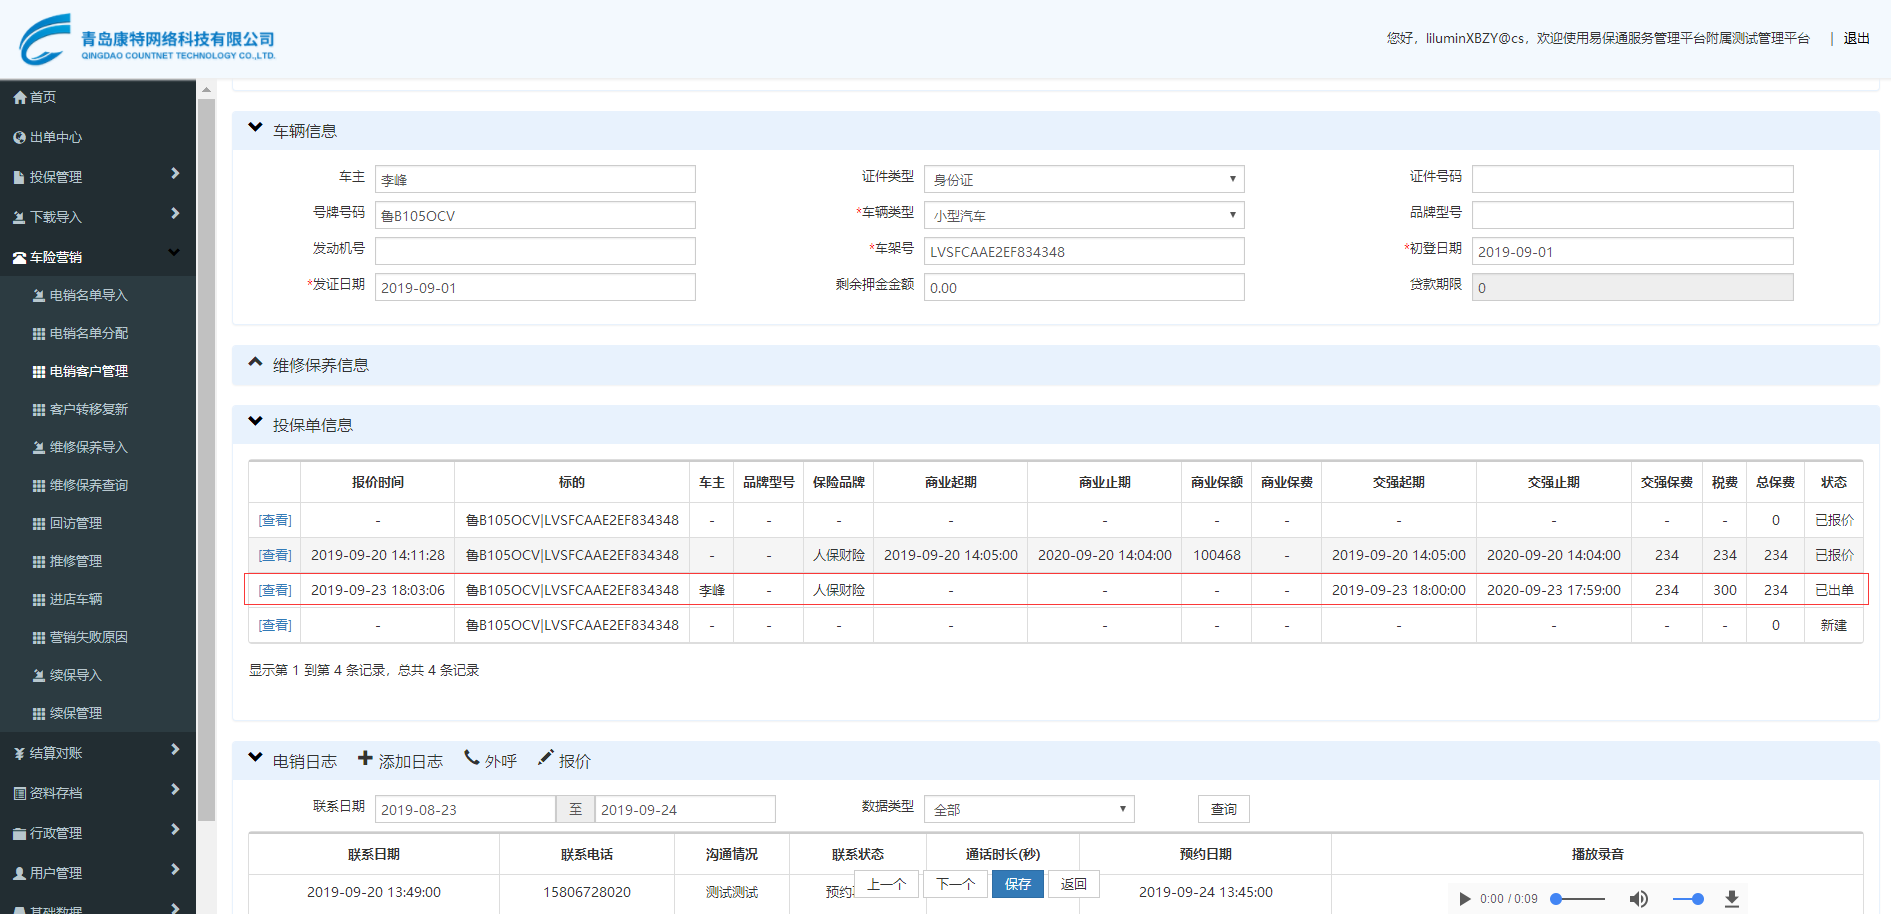Adjust the recording volume slider
The image size is (1891, 914).
[1688, 899]
